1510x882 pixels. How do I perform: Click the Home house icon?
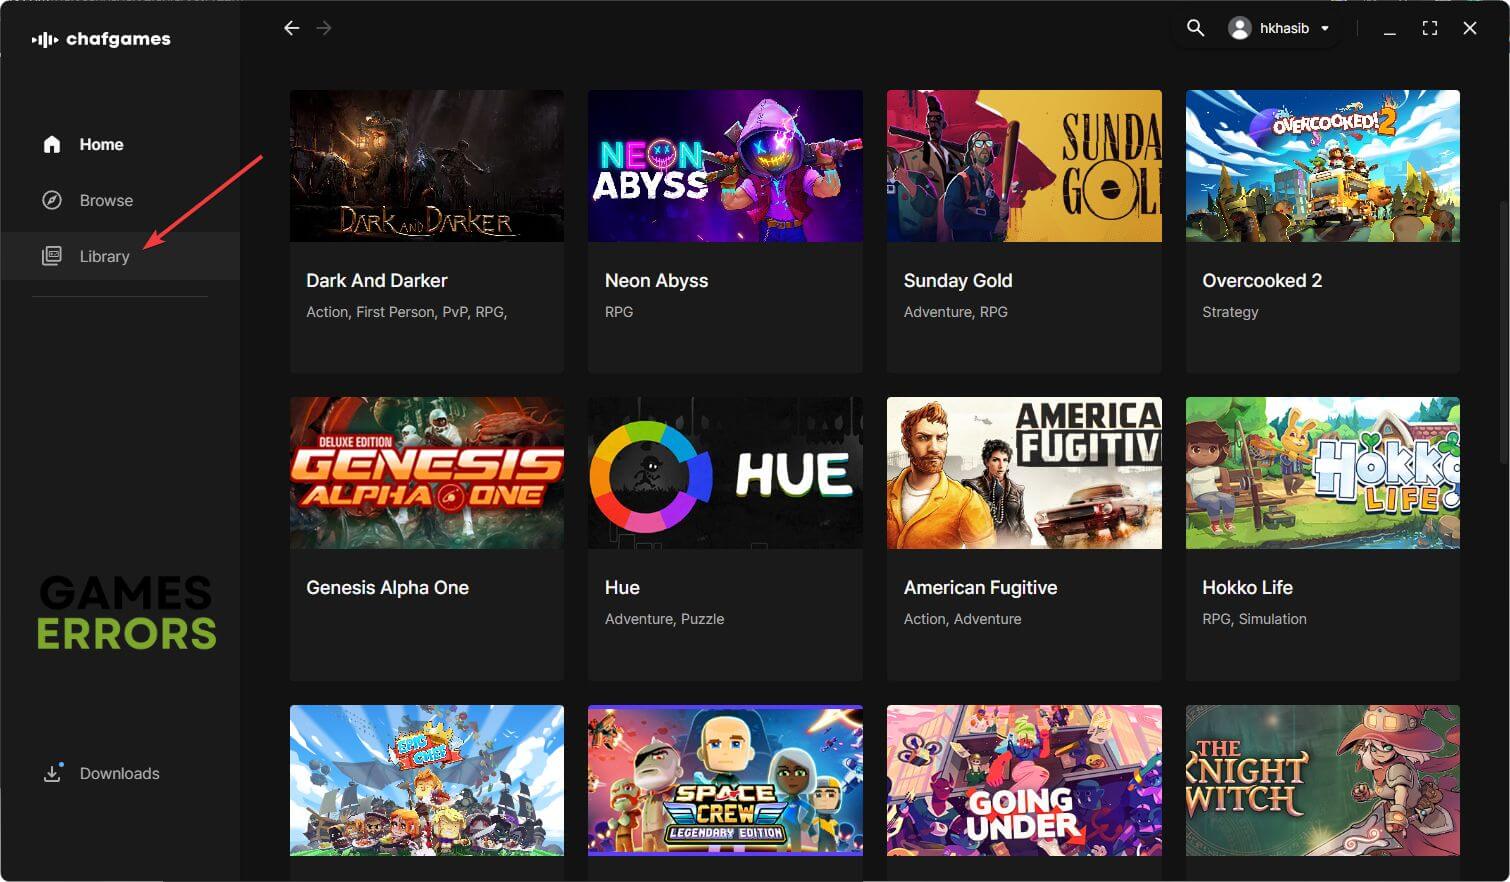[x=52, y=144]
